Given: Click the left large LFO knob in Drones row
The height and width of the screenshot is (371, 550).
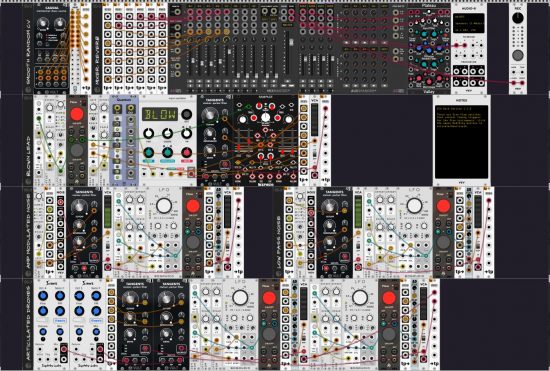Looking at the screenshot, I should tap(240, 298).
